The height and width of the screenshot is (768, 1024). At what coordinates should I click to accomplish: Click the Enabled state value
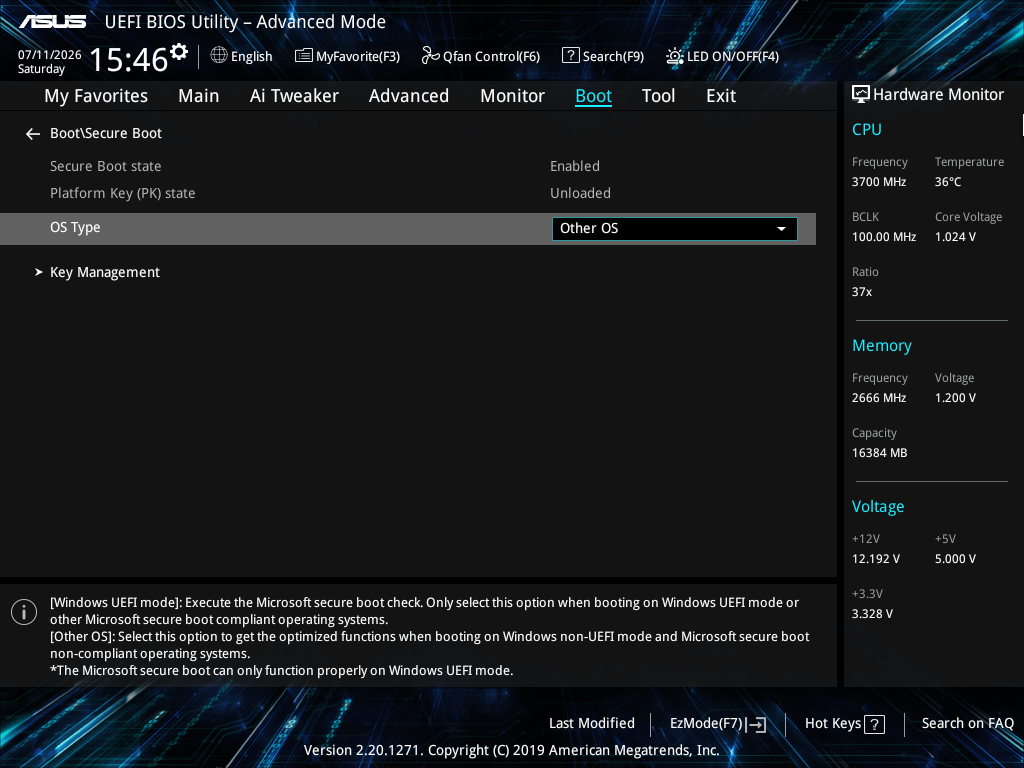click(x=575, y=166)
